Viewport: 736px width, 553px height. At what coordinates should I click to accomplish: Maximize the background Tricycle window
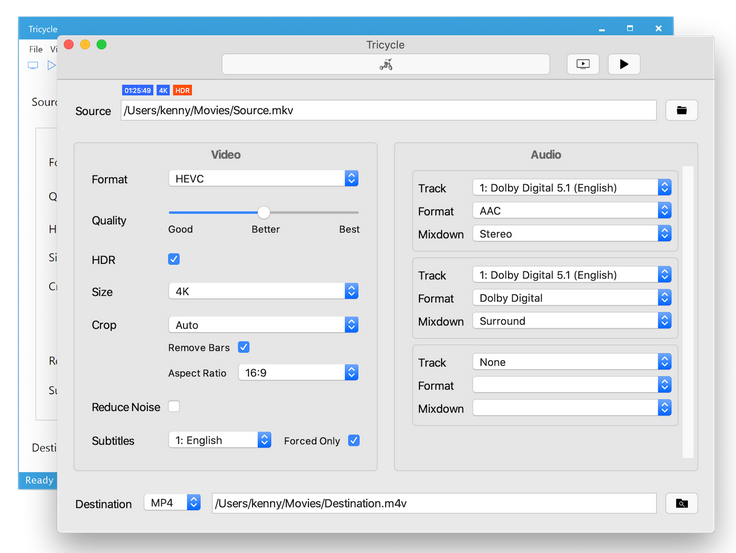click(630, 28)
